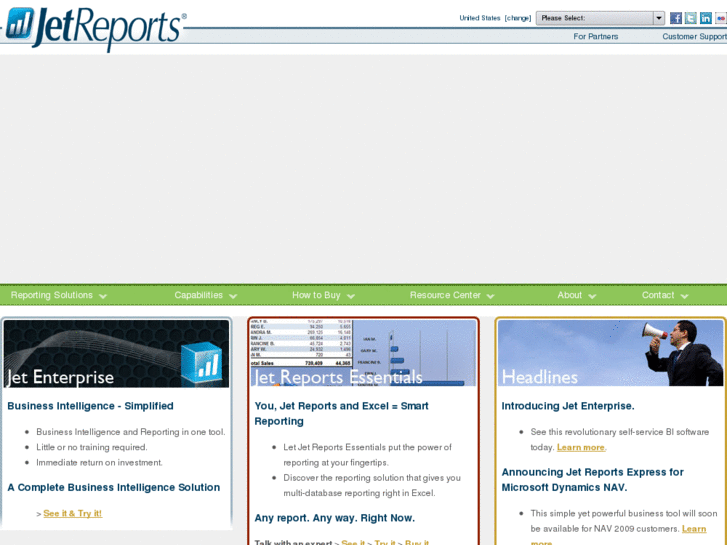Click the See it link beside Talk with an expert

[x=353, y=542]
